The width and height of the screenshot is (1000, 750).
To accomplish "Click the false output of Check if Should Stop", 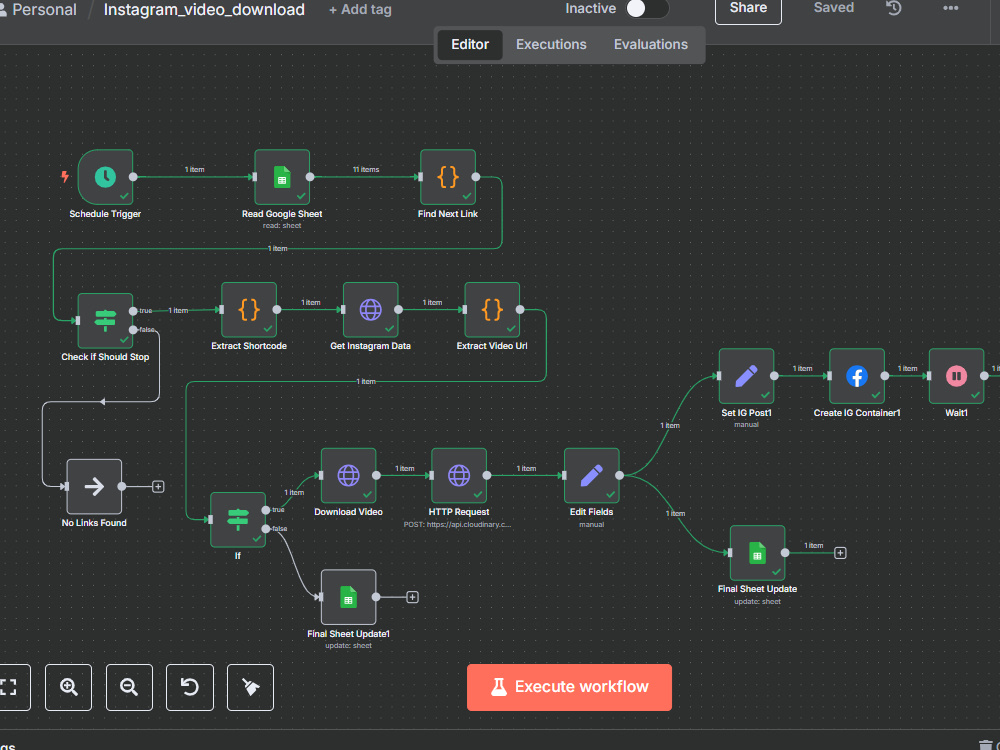I will pyautogui.click(x=133, y=330).
